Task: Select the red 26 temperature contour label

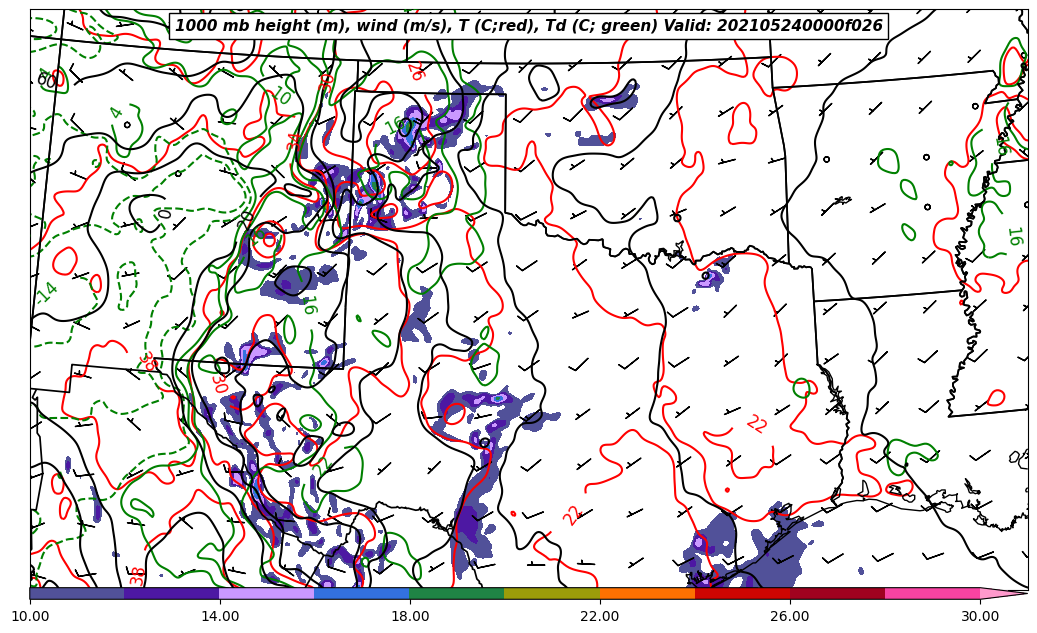Action: pos(416,71)
